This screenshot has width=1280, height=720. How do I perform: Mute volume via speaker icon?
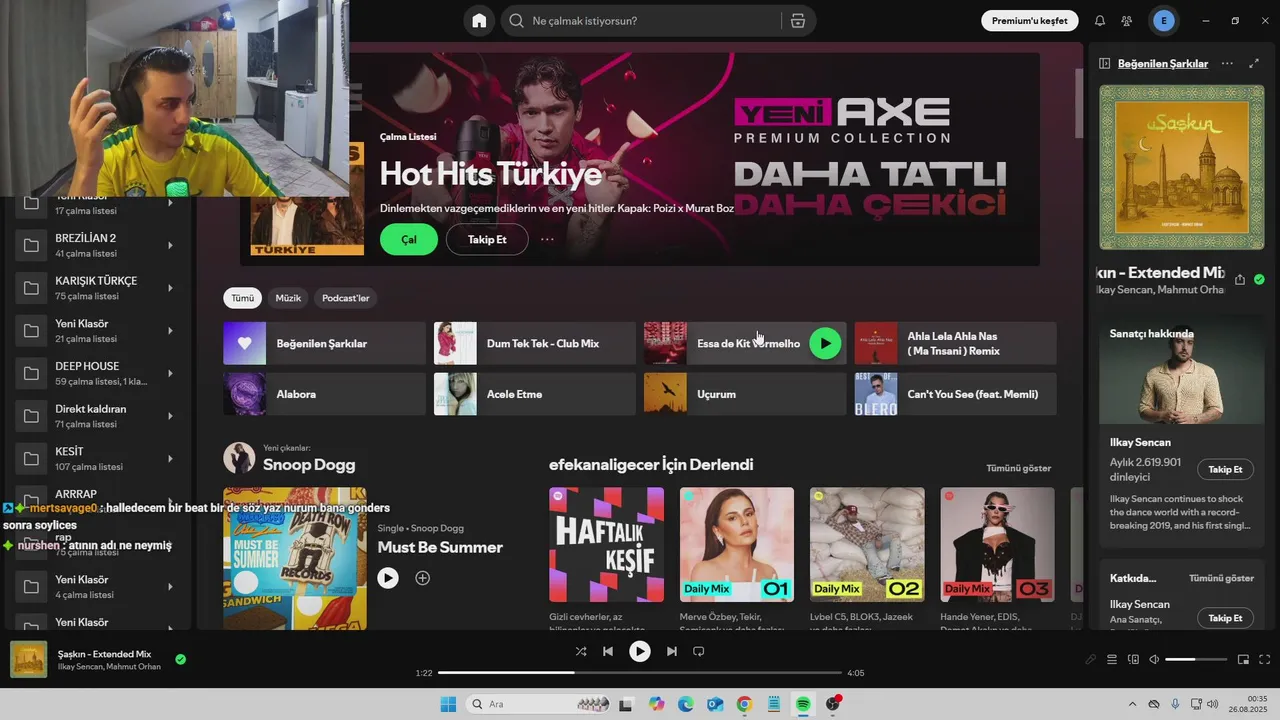click(x=1154, y=659)
